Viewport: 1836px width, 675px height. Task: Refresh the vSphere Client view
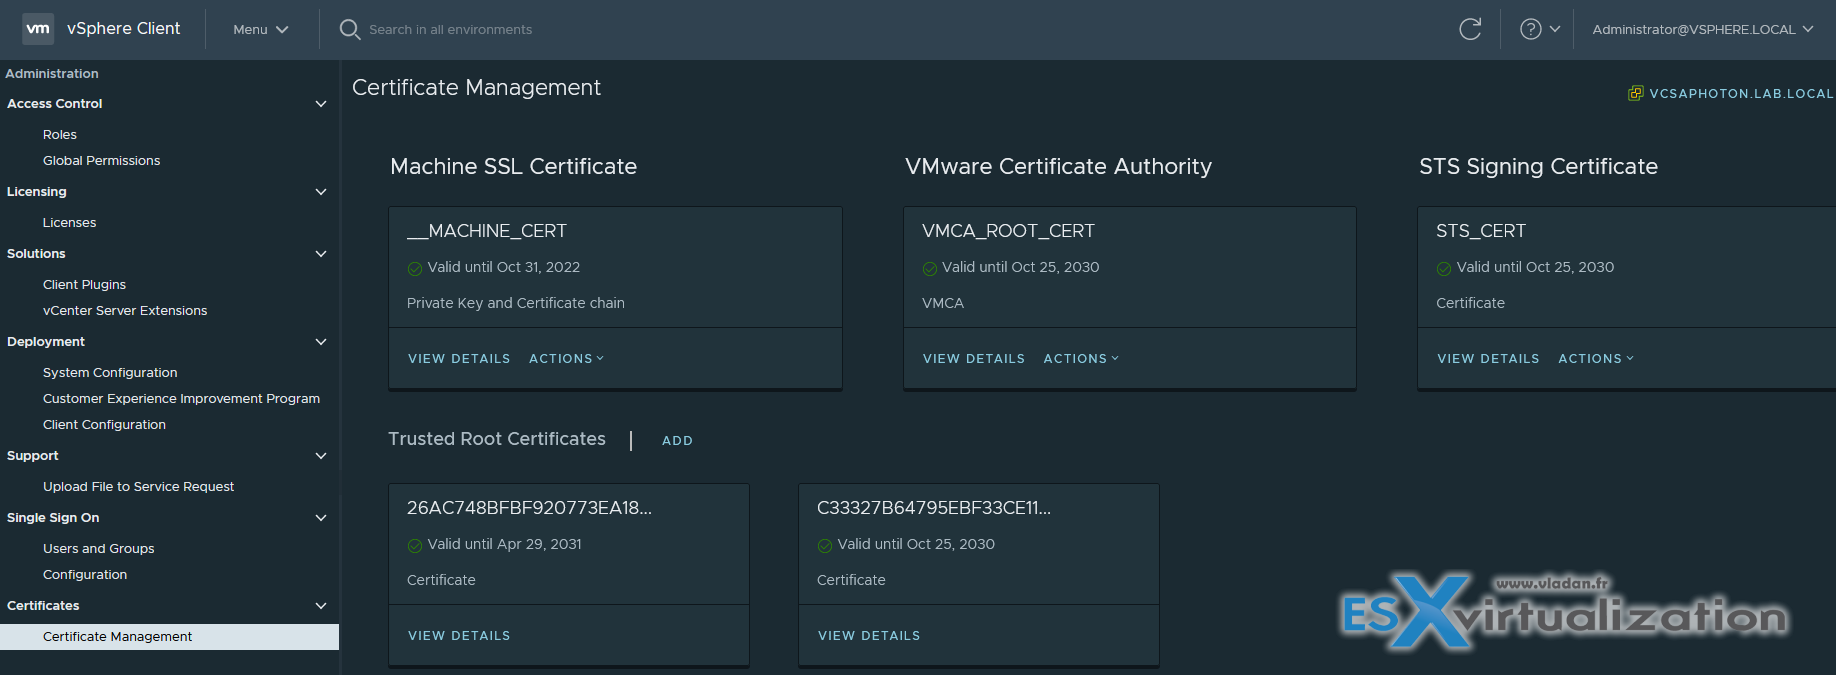[x=1470, y=29]
